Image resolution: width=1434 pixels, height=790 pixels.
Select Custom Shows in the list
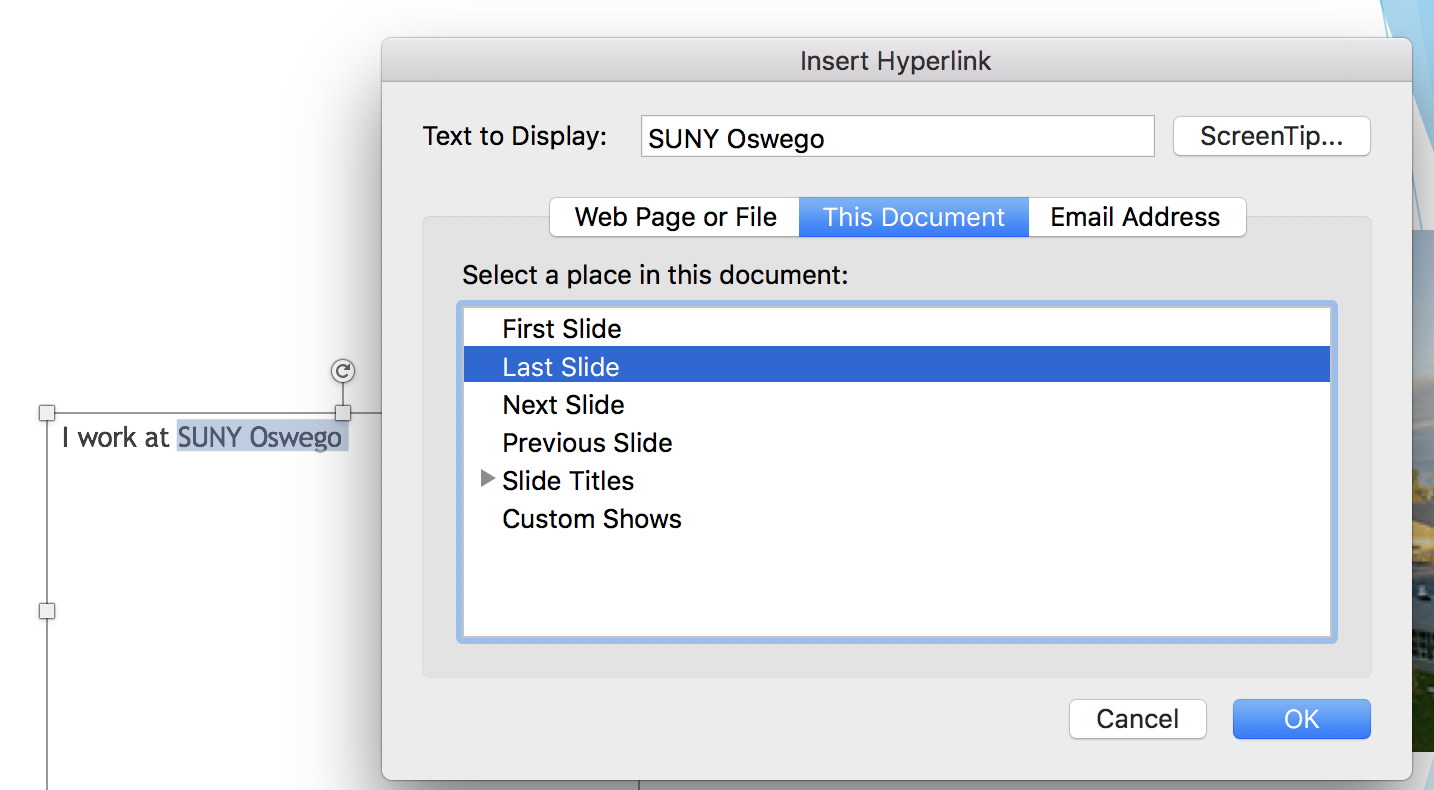coord(897,519)
